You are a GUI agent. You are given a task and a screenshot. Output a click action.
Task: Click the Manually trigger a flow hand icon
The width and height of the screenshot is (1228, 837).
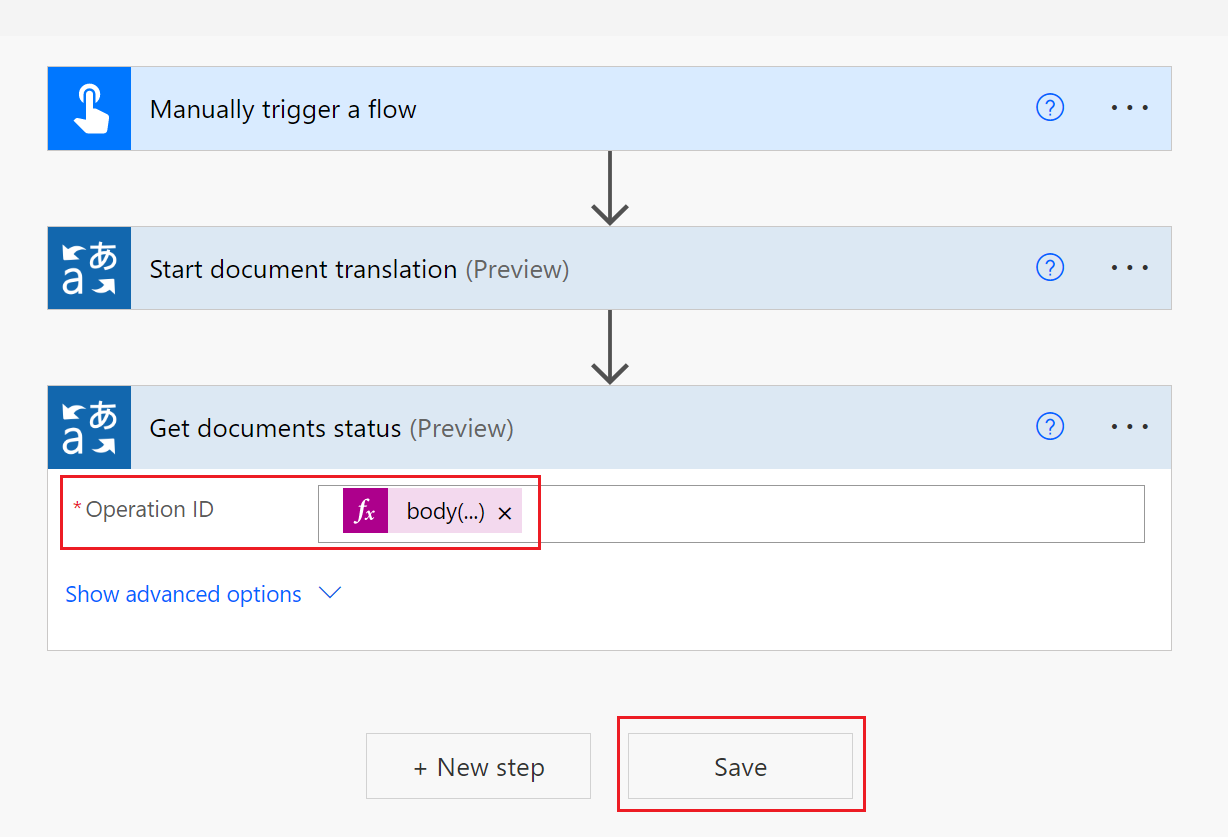tap(88, 108)
